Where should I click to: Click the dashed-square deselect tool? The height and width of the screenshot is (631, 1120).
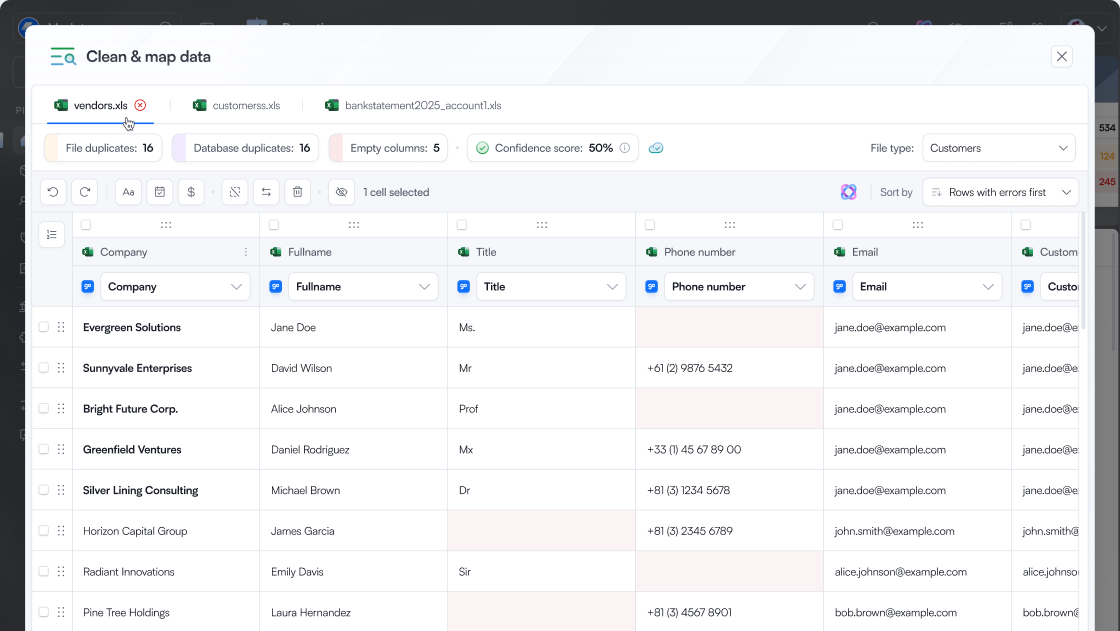tap(235, 192)
